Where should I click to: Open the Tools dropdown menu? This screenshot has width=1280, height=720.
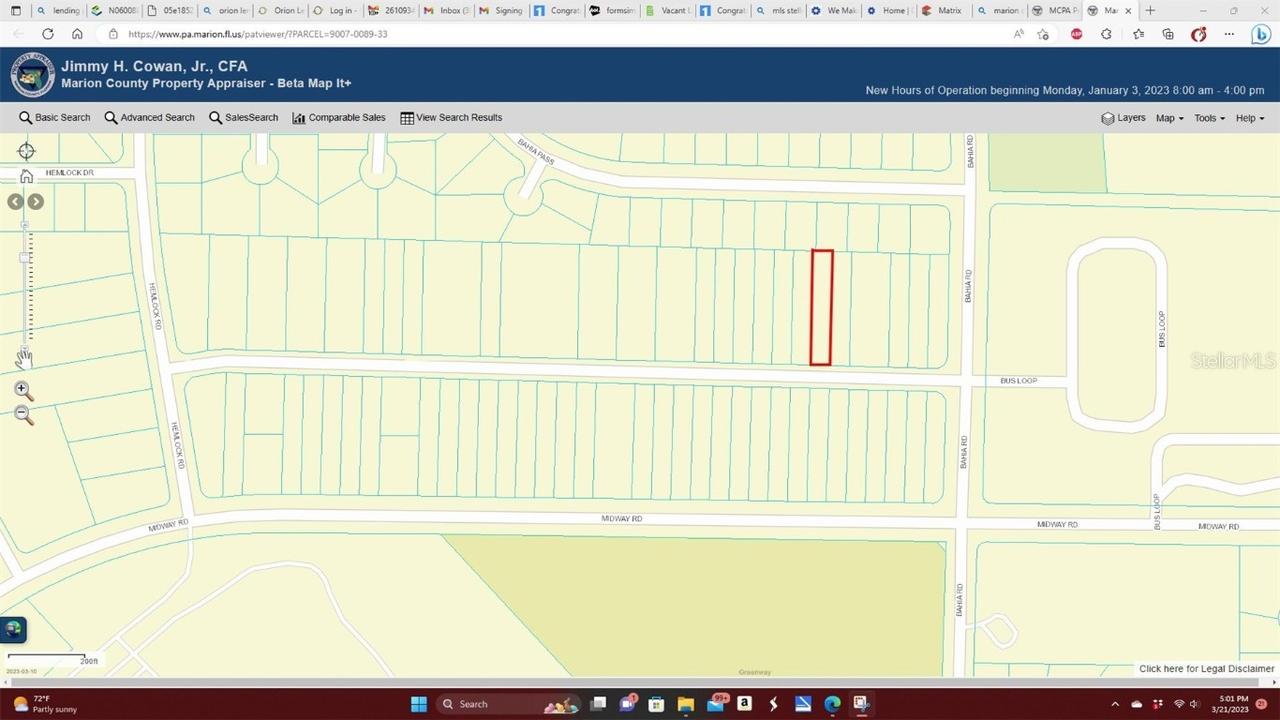coord(1207,117)
